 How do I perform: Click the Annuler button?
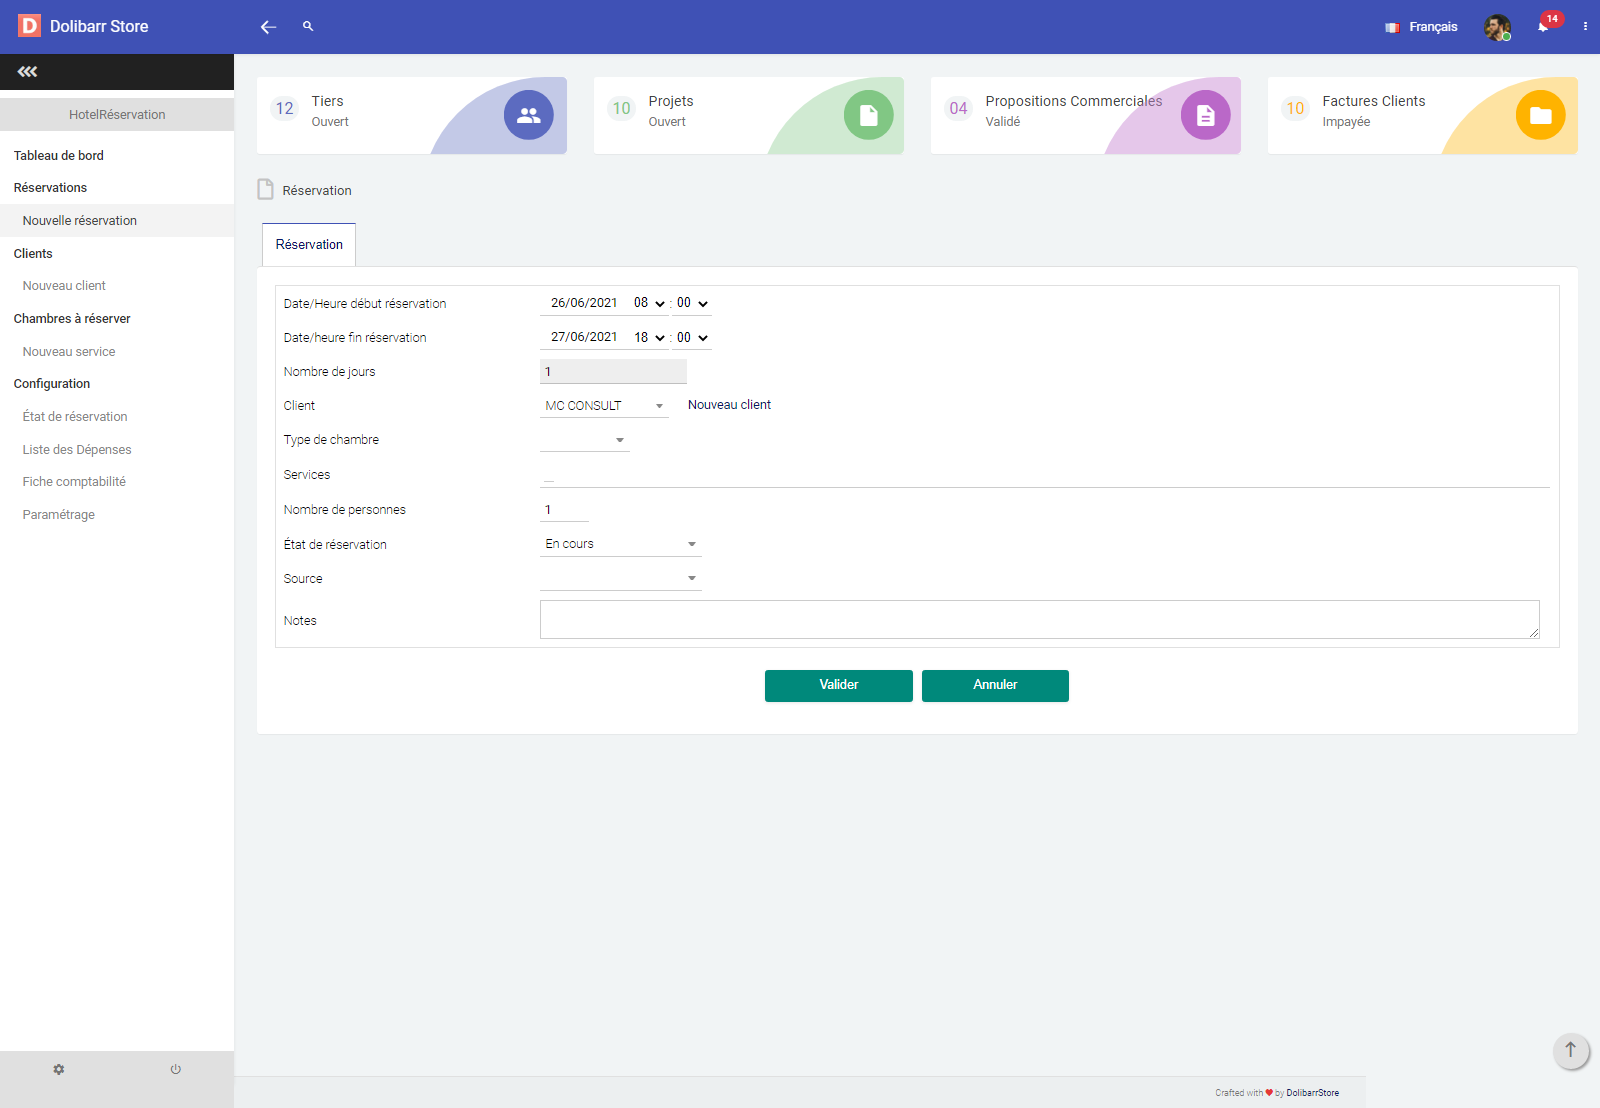pyautogui.click(x=995, y=686)
